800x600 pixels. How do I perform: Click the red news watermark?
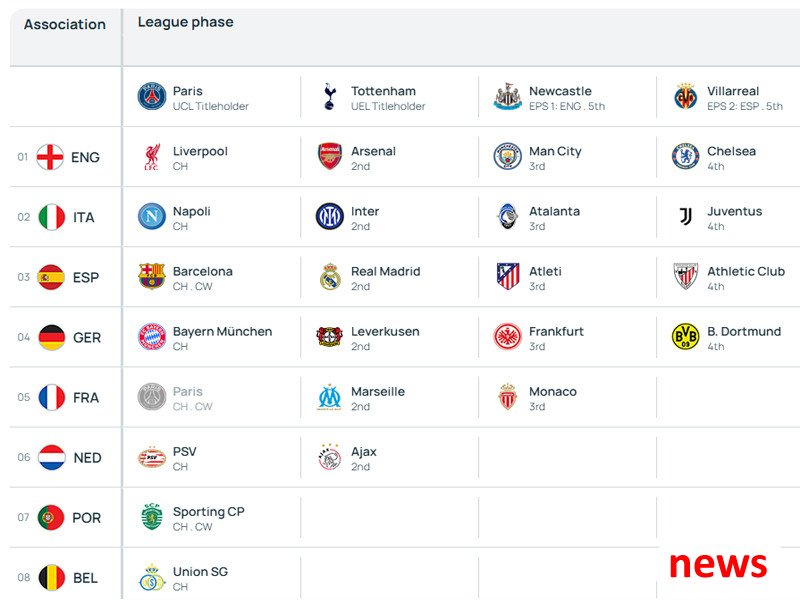[718, 565]
